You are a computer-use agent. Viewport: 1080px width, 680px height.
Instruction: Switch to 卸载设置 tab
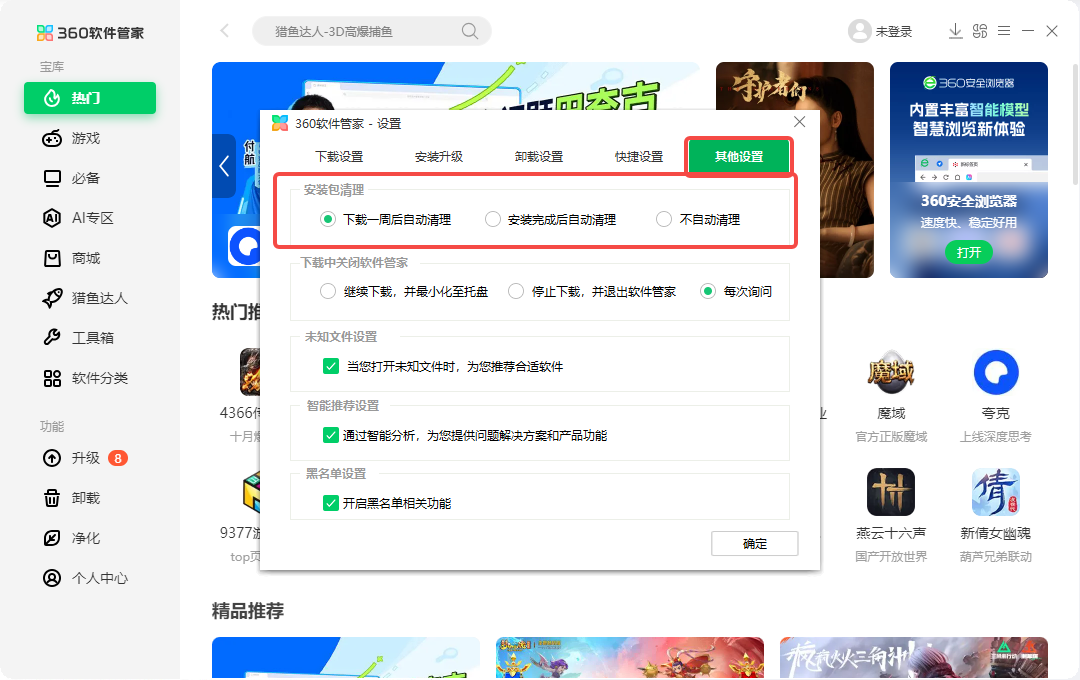[x=539, y=156]
